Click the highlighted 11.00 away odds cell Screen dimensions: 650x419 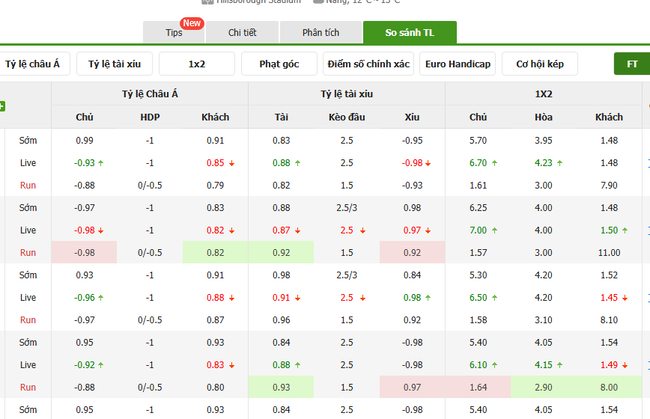[609, 253]
